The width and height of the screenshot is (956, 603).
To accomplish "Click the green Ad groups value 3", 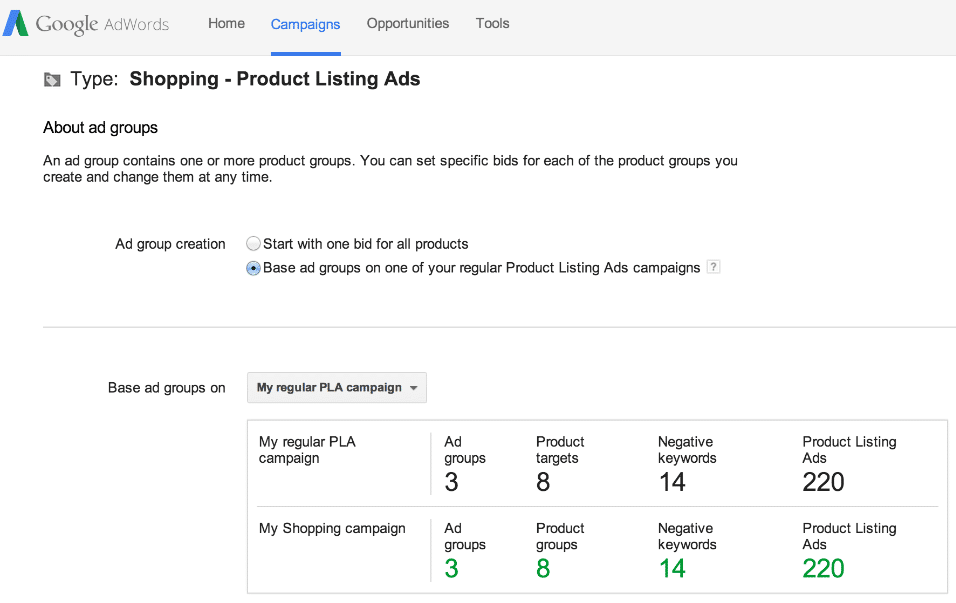I will tap(451, 569).
